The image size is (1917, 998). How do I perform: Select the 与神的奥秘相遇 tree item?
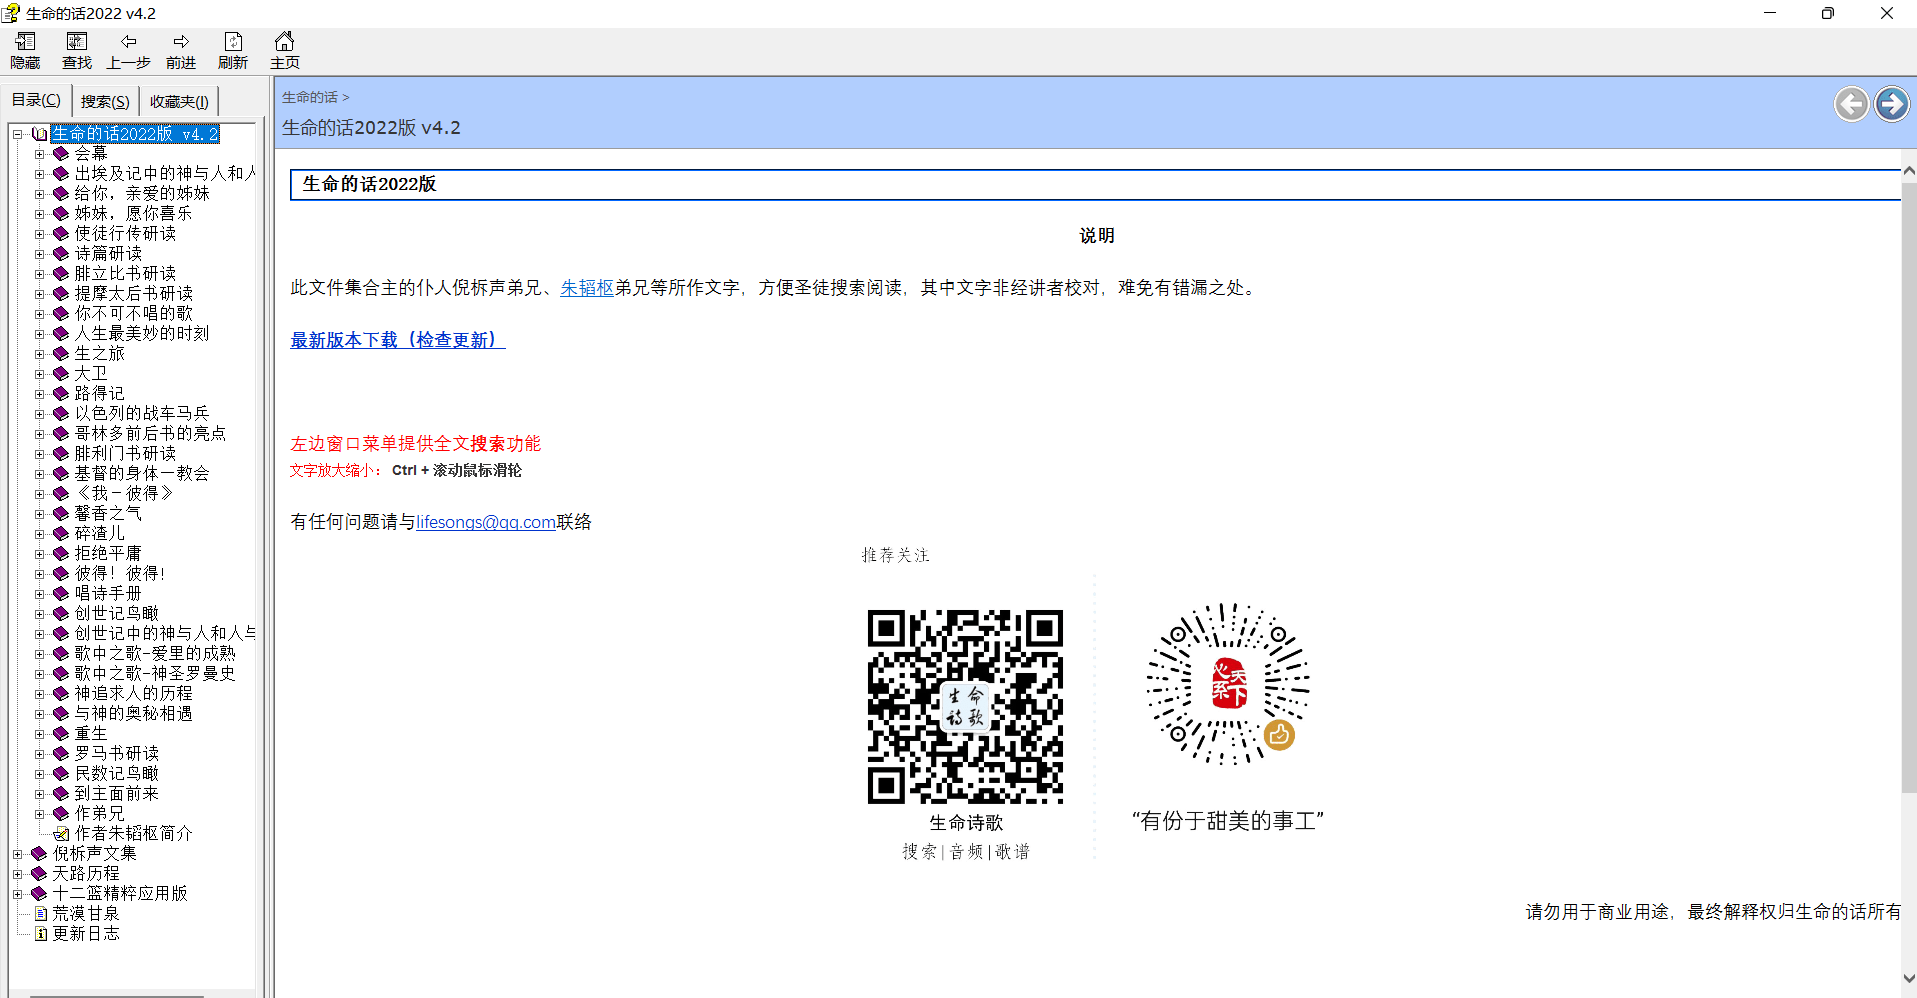(134, 713)
